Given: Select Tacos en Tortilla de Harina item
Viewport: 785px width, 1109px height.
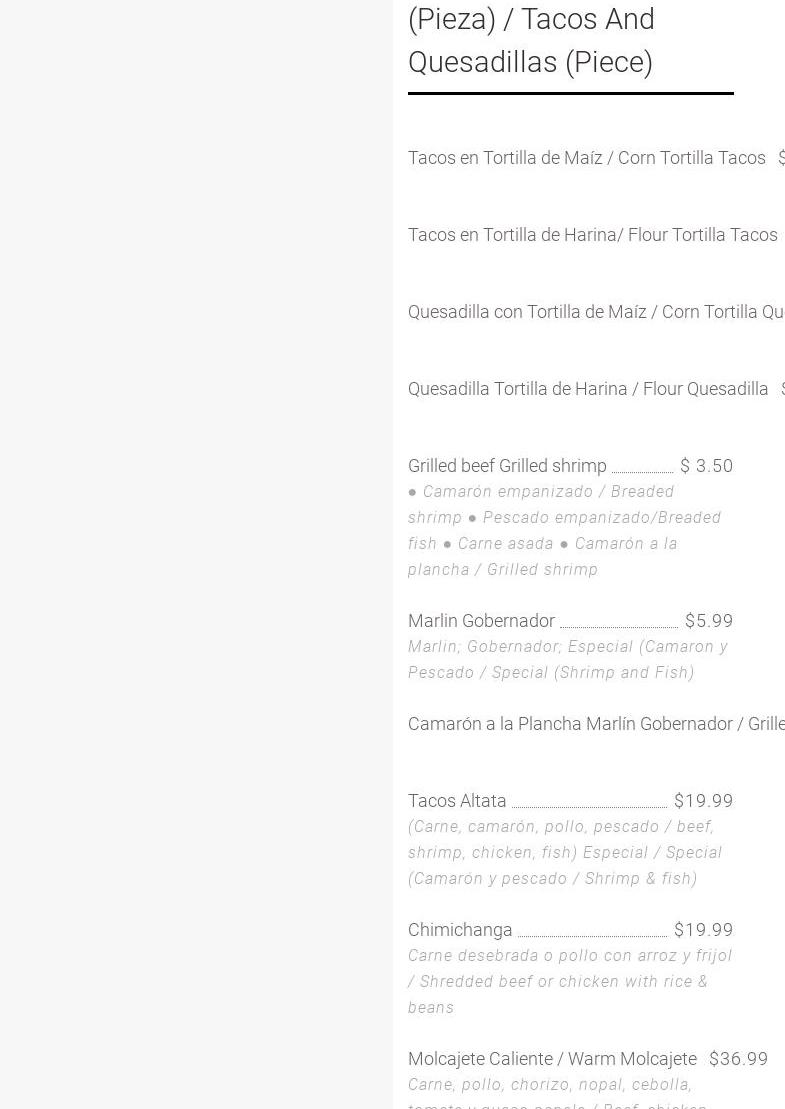Looking at the screenshot, I should 593,235.
